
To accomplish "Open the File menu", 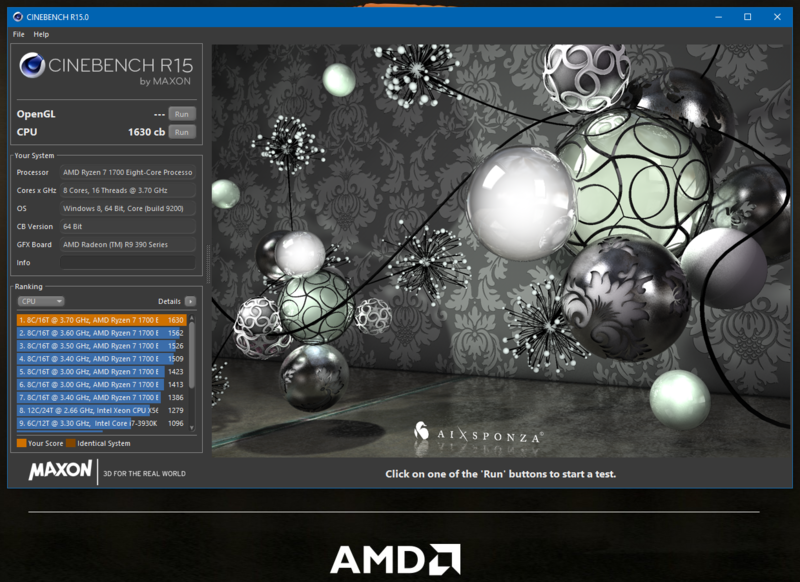I will 19,34.
